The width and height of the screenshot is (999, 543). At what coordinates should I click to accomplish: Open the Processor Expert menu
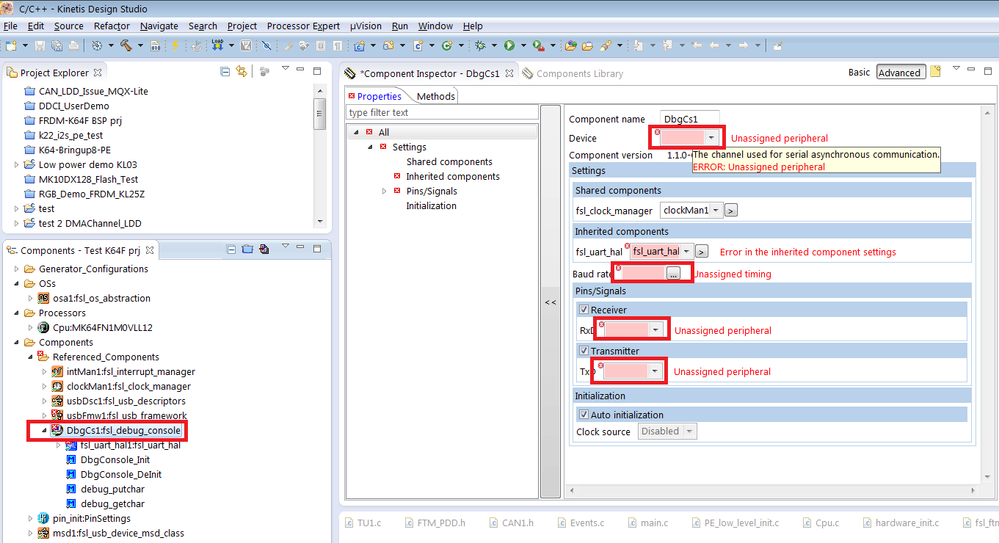[x=303, y=26]
